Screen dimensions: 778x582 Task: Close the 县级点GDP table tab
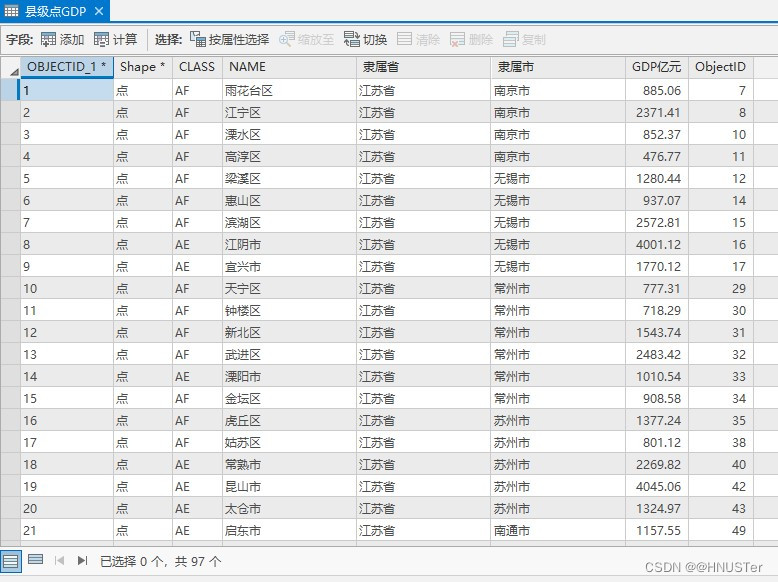tap(99, 11)
